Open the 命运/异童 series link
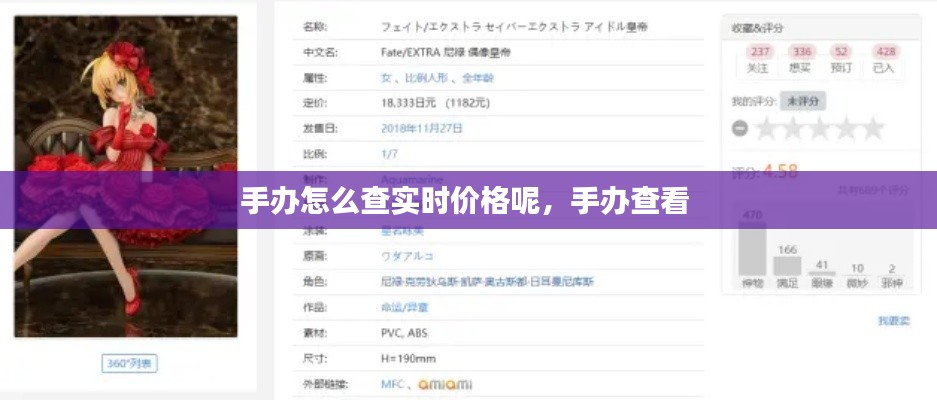 (405, 307)
